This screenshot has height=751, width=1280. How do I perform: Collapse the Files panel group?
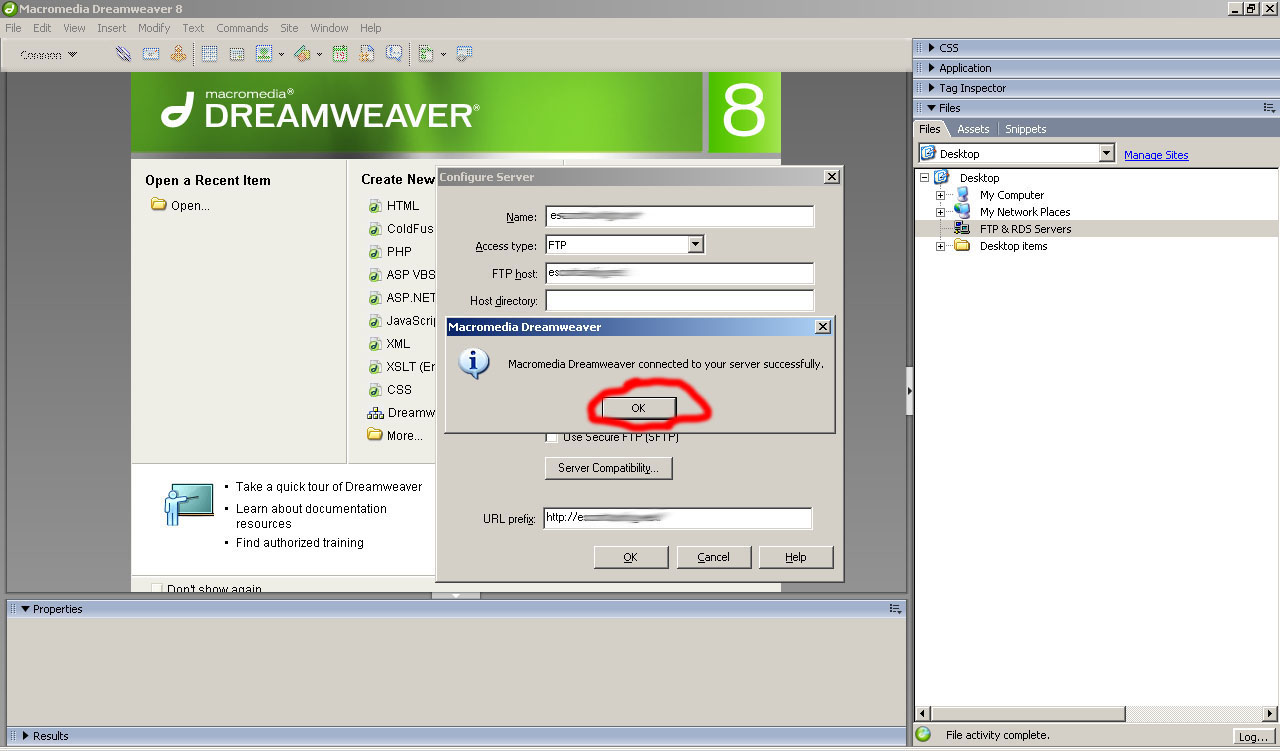tap(931, 108)
